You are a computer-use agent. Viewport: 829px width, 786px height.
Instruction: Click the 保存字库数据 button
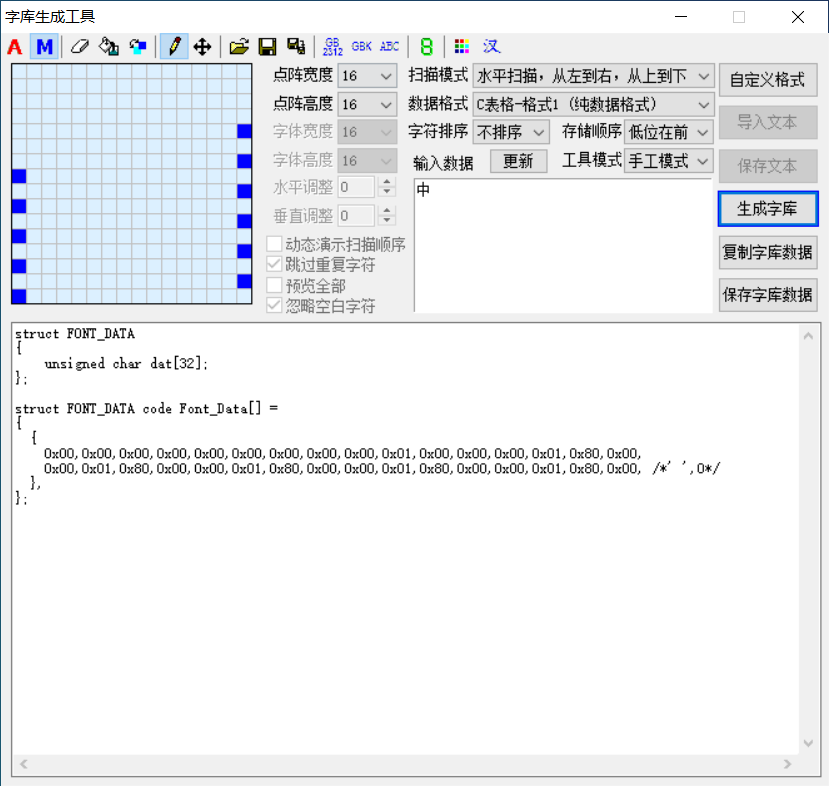coord(768,295)
